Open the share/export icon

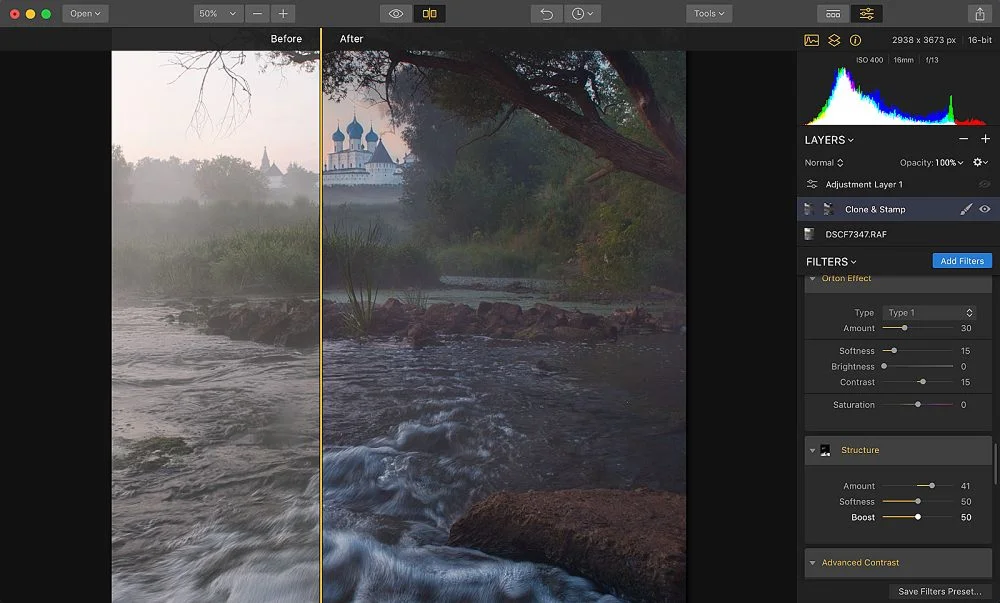click(979, 13)
